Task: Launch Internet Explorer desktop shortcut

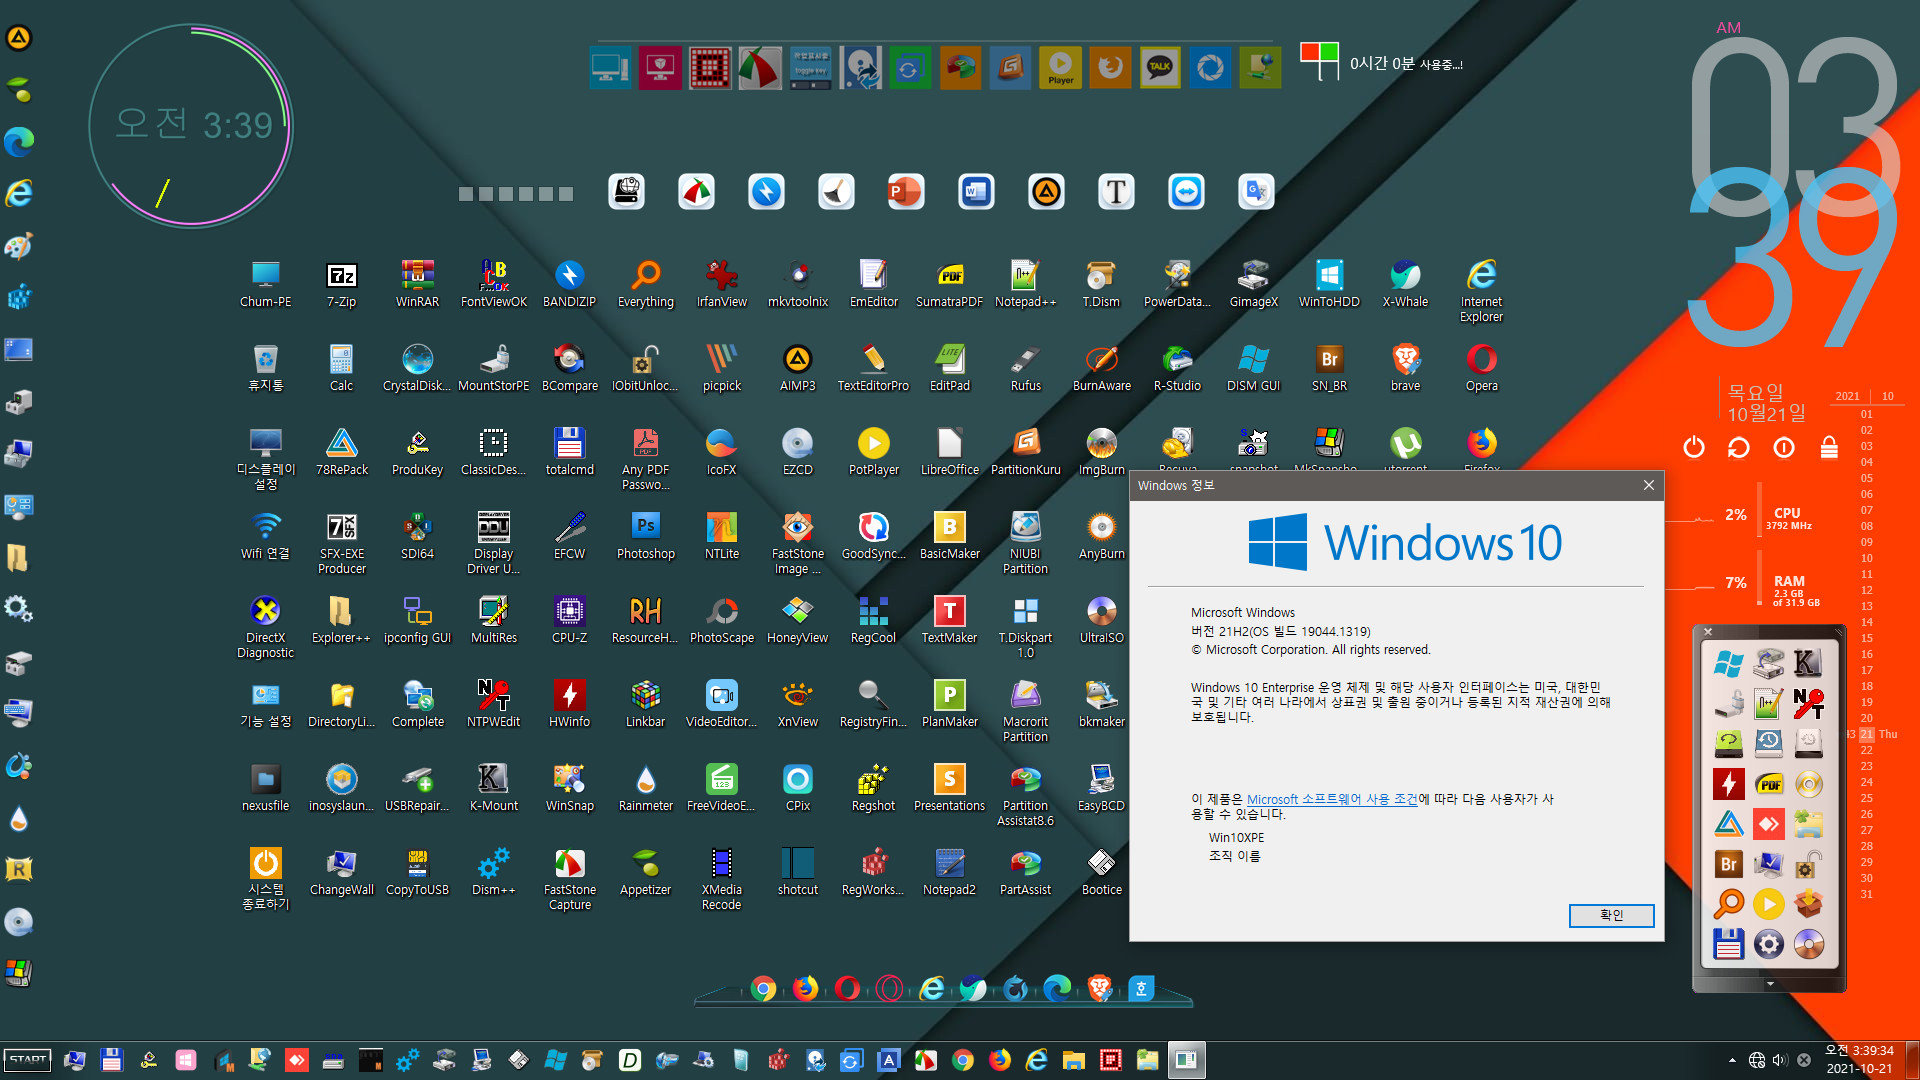Action: point(1481,290)
